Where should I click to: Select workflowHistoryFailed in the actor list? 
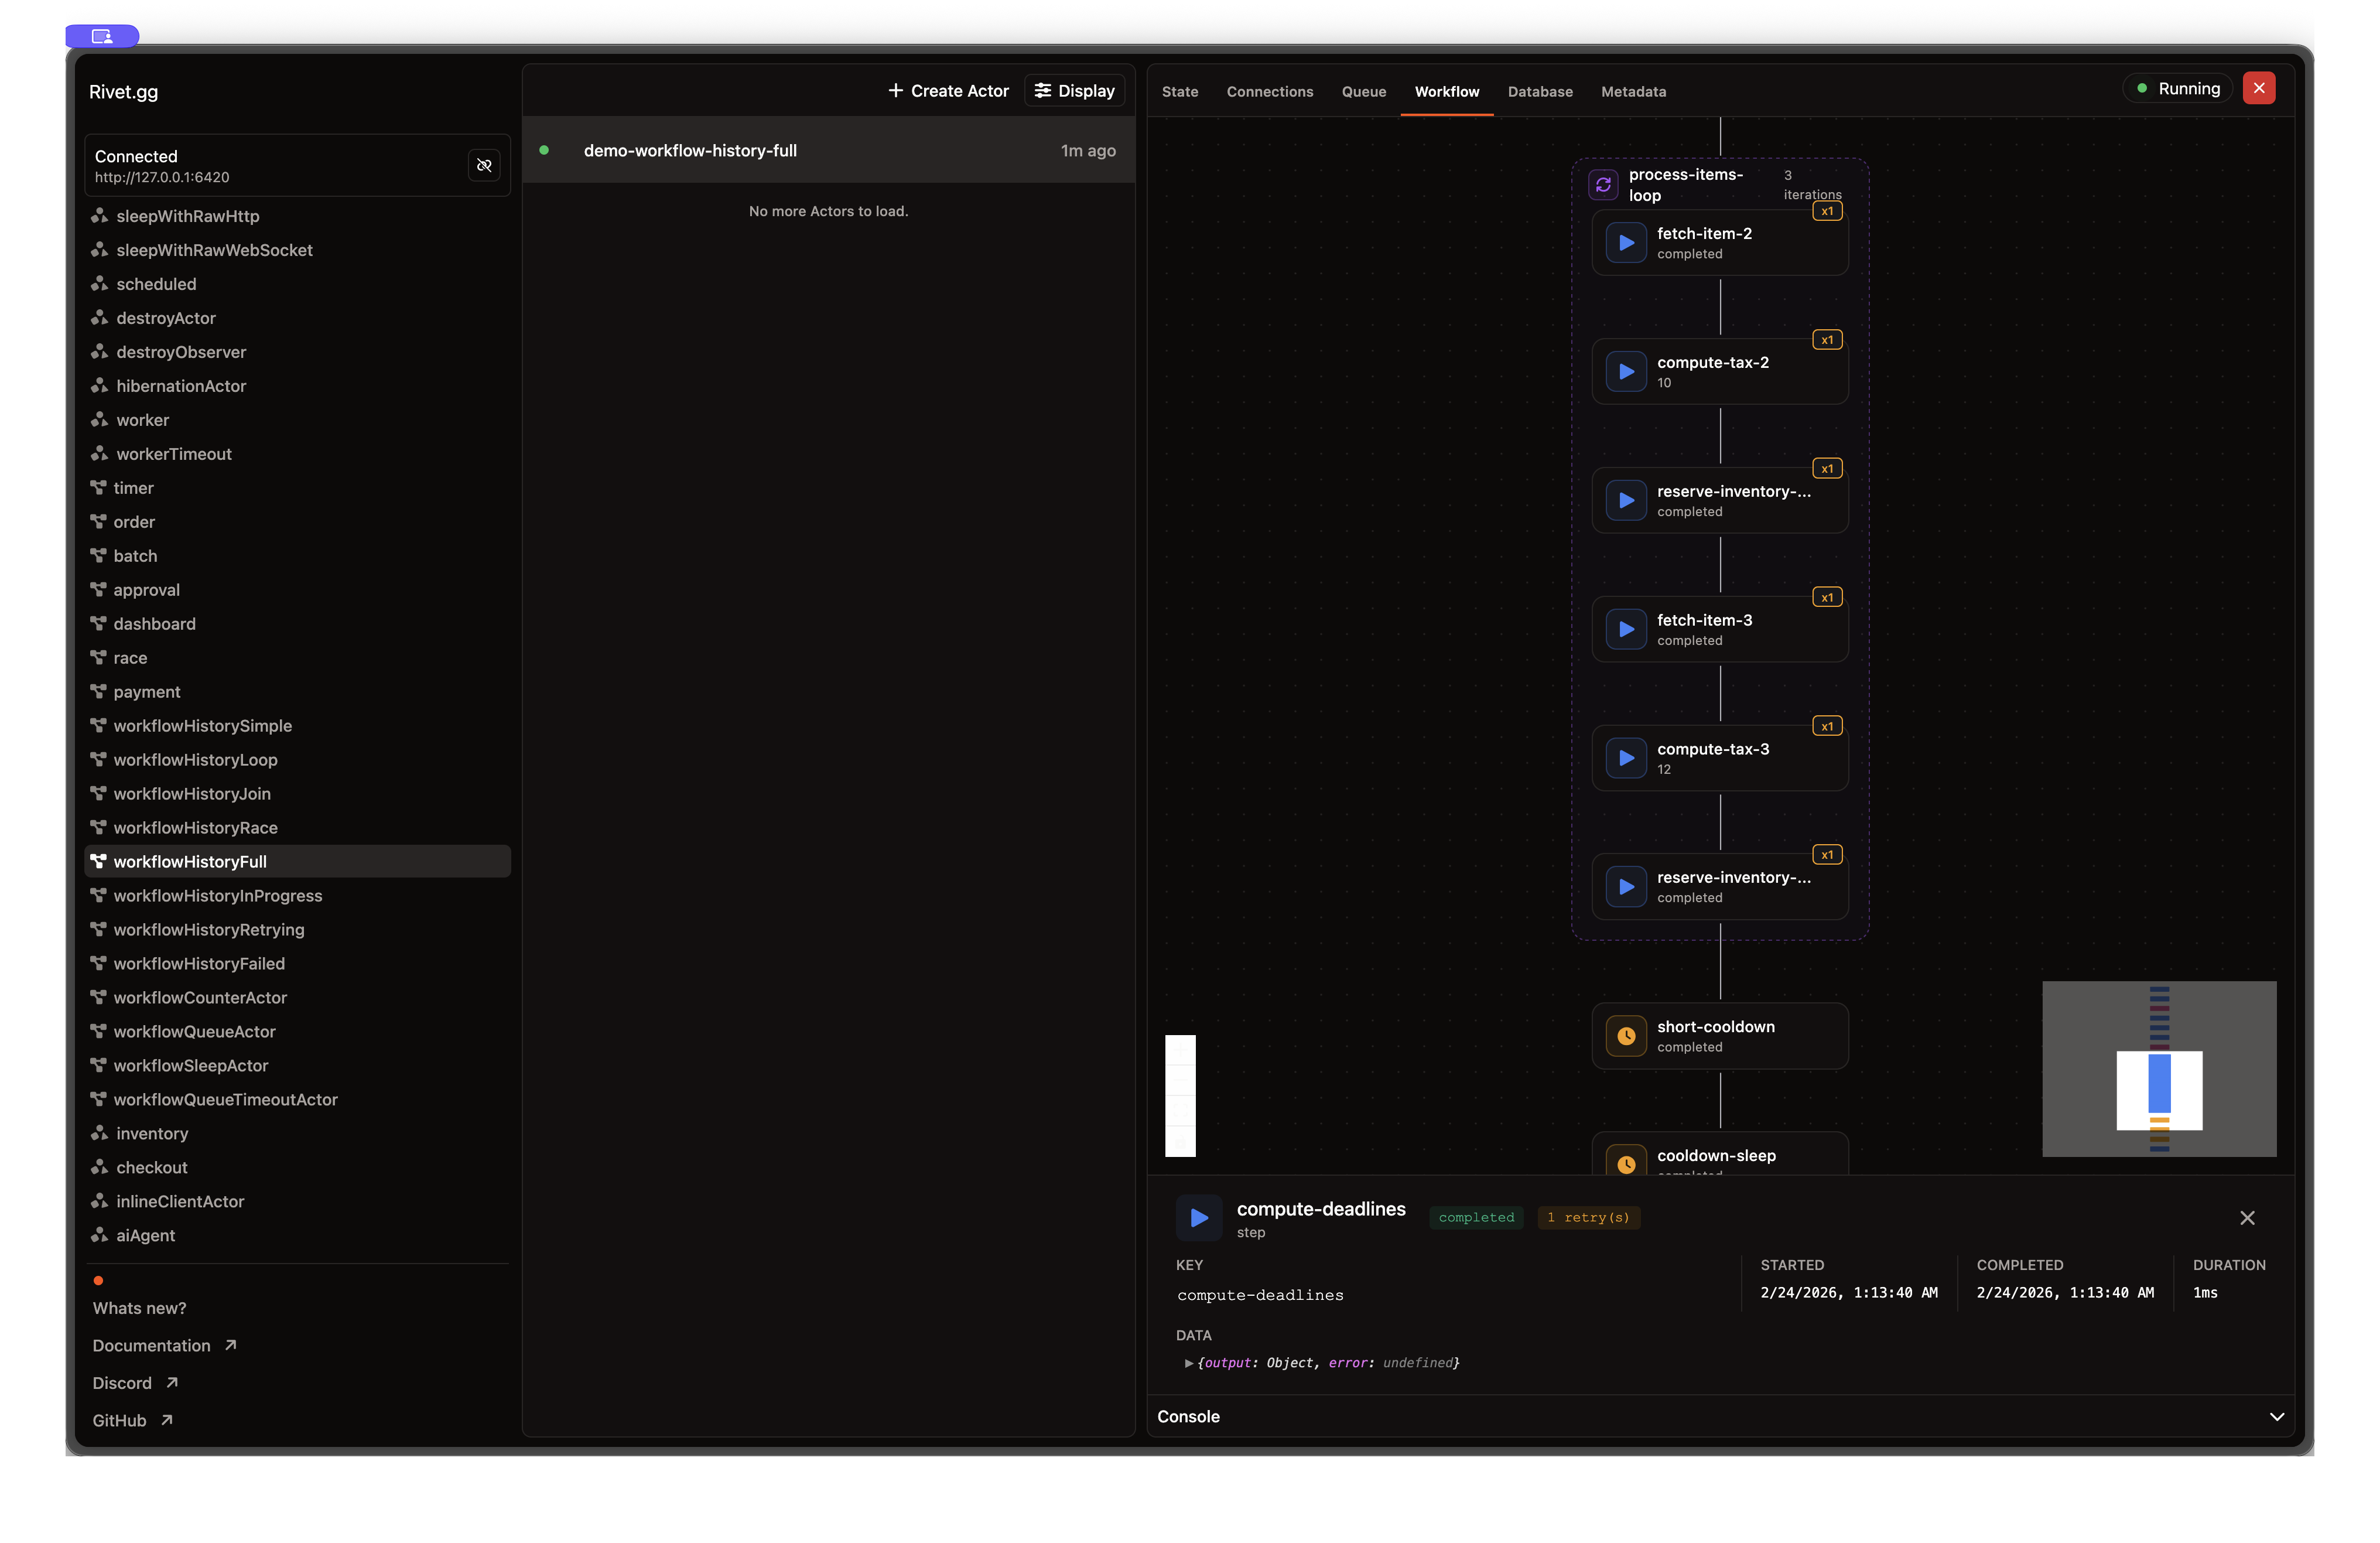(x=198, y=963)
